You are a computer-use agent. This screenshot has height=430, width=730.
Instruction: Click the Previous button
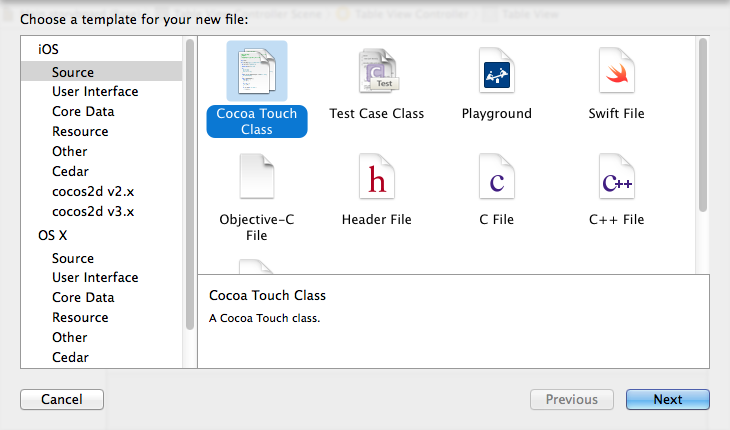point(572,399)
